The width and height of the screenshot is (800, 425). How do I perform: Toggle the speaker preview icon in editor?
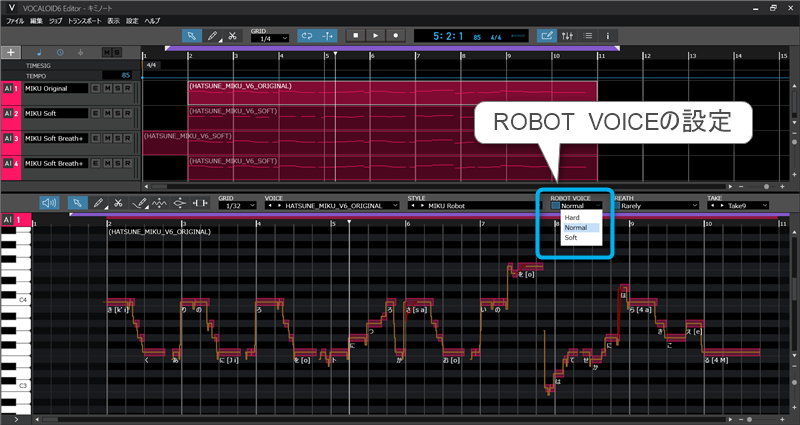[x=49, y=203]
